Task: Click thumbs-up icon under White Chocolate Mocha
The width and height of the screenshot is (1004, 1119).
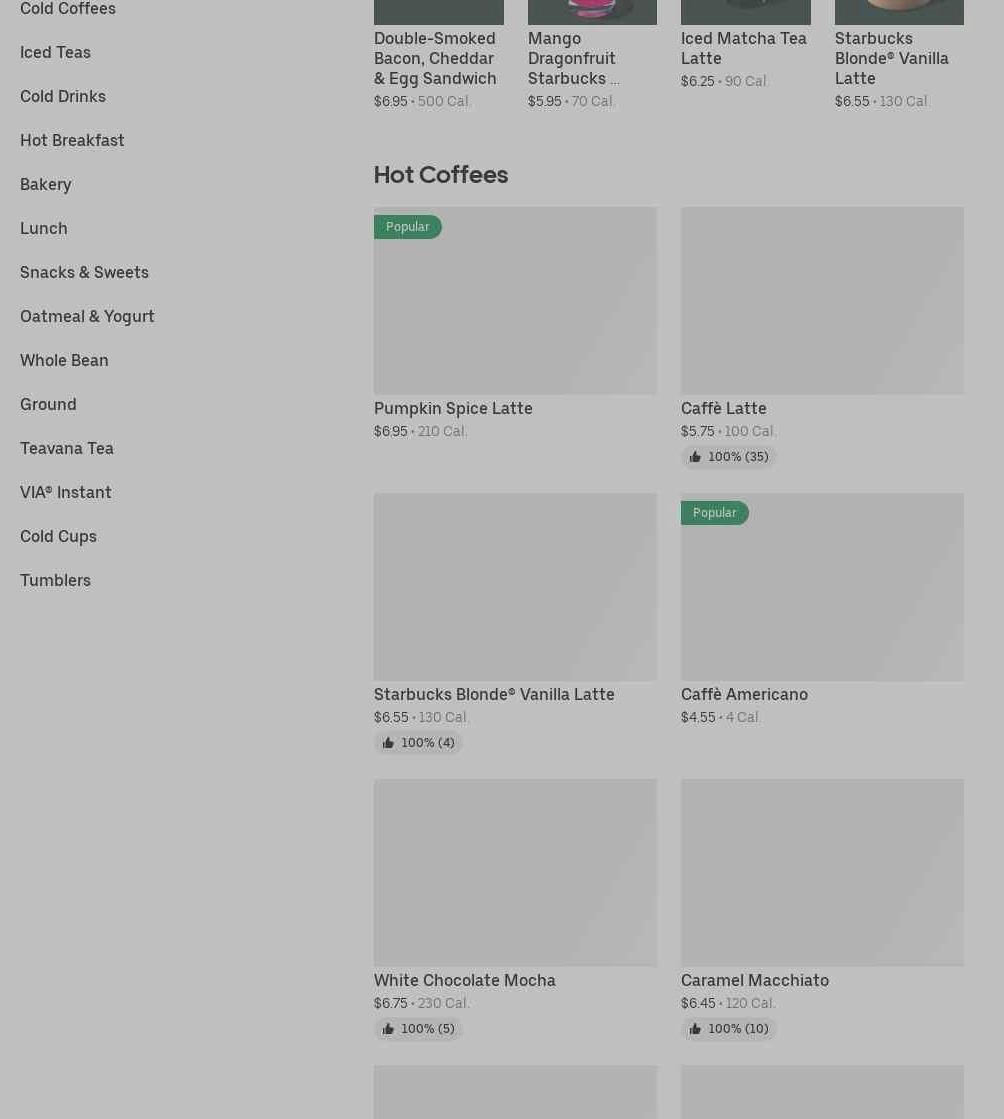Action: tap(388, 1029)
